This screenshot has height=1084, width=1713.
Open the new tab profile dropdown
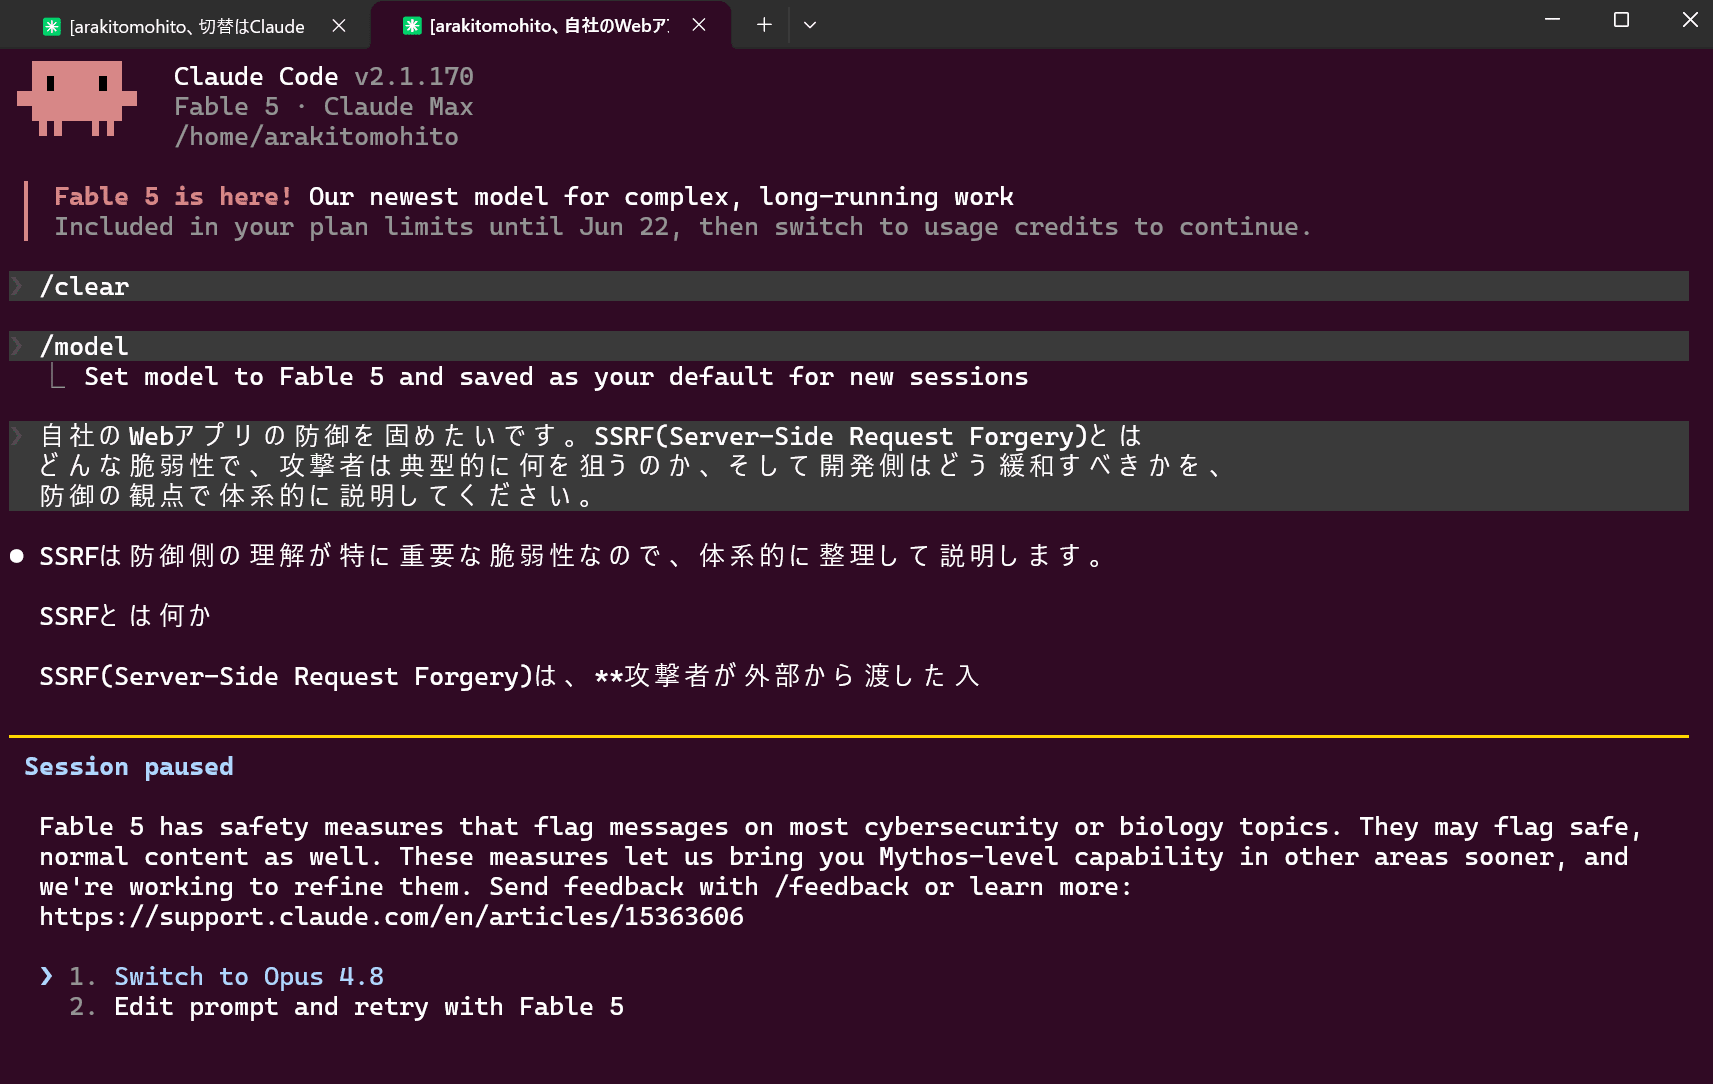tap(810, 25)
